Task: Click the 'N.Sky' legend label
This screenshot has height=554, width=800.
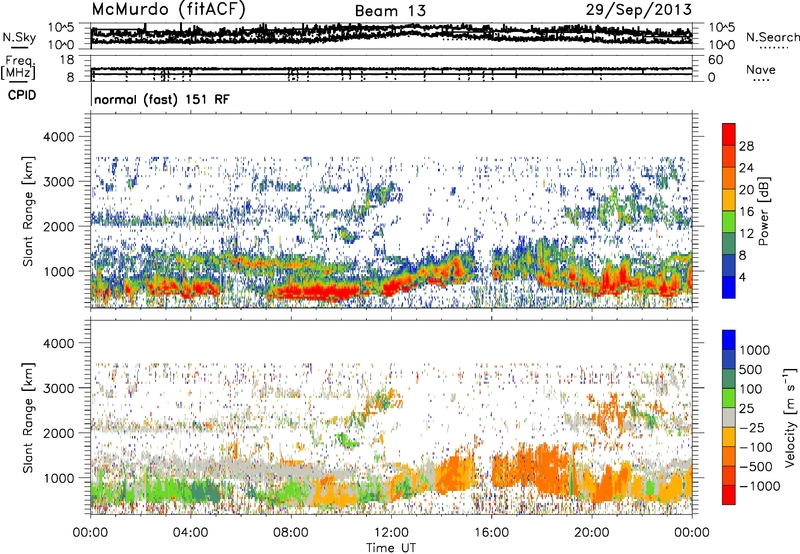Action: [19, 37]
